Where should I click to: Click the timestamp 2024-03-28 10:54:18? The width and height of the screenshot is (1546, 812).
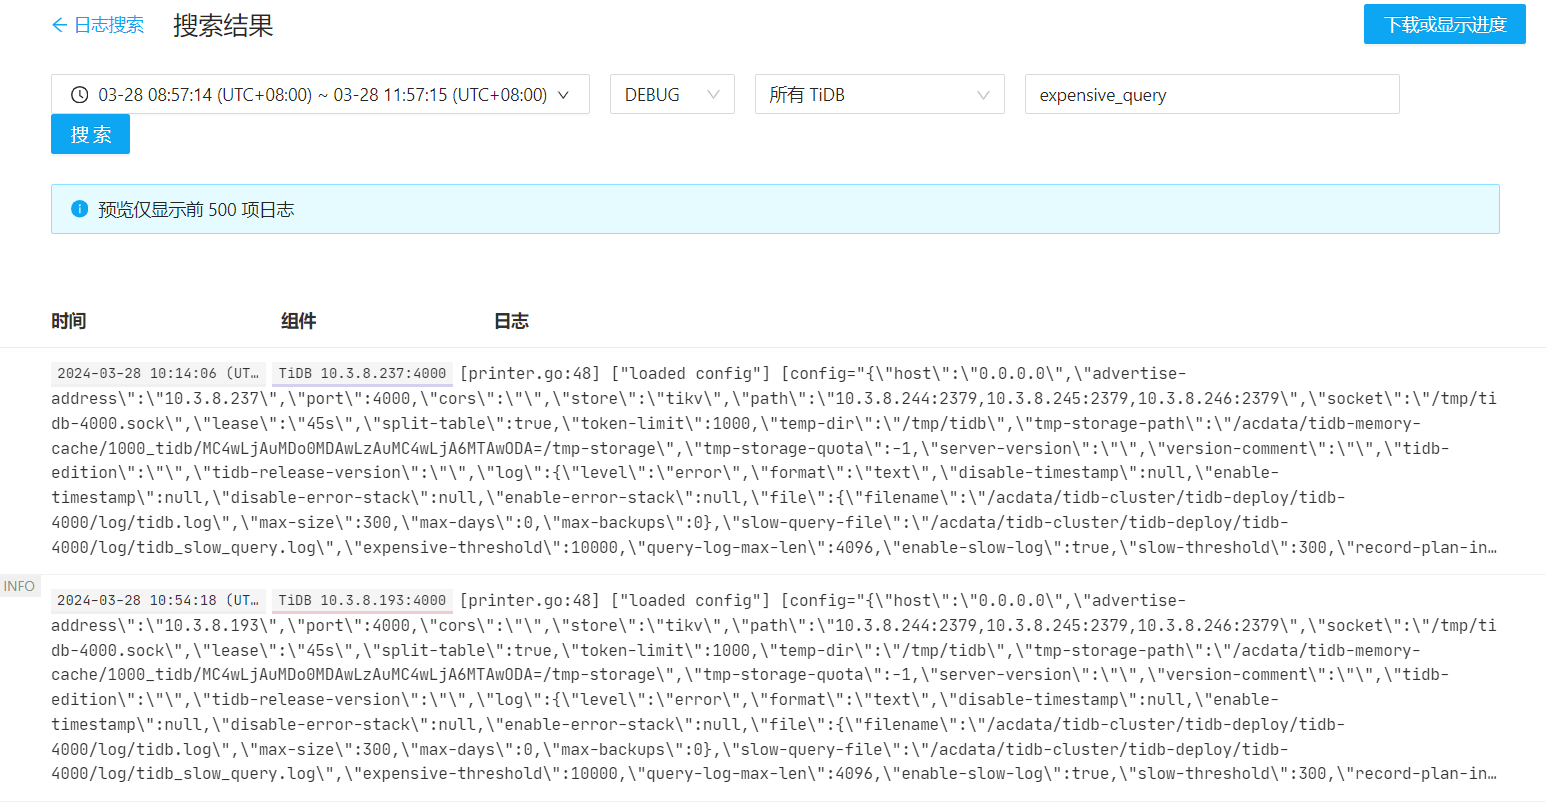(x=158, y=601)
